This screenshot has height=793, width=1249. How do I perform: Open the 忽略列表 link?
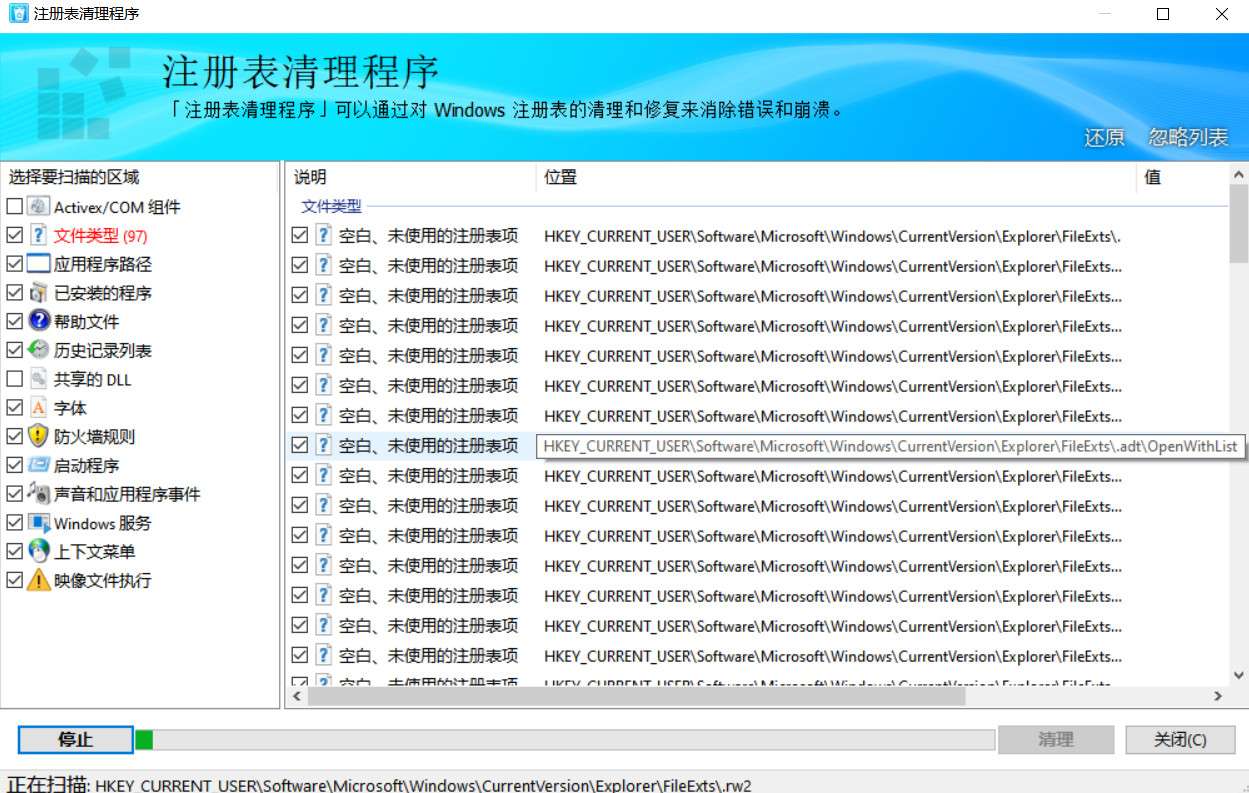click(x=1188, y=138)
